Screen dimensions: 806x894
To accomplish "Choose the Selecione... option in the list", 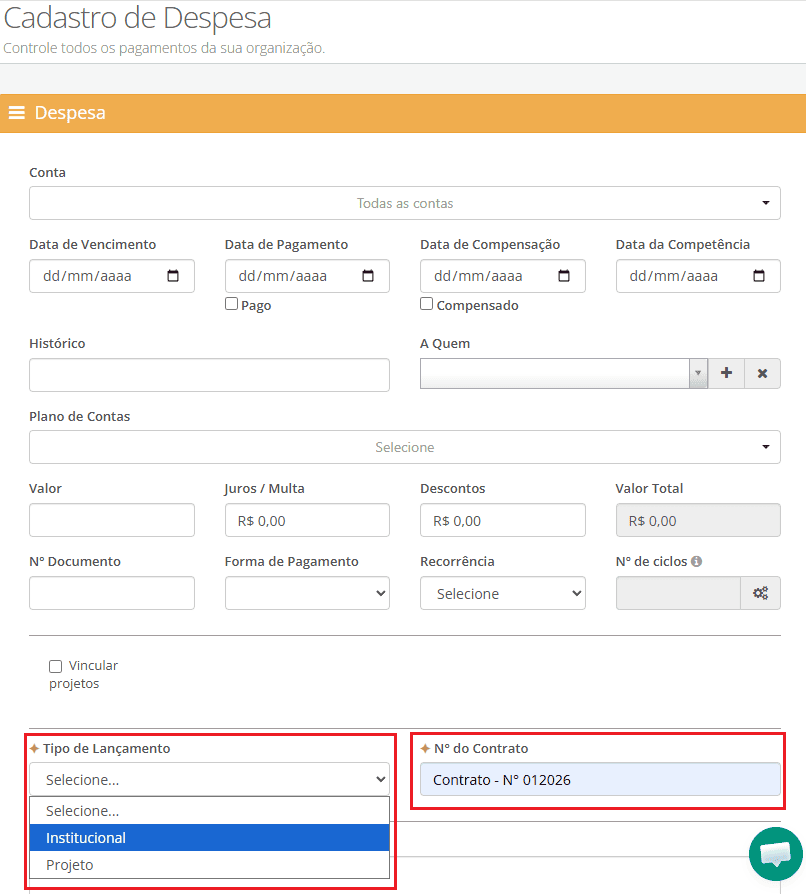I will 209,811.
